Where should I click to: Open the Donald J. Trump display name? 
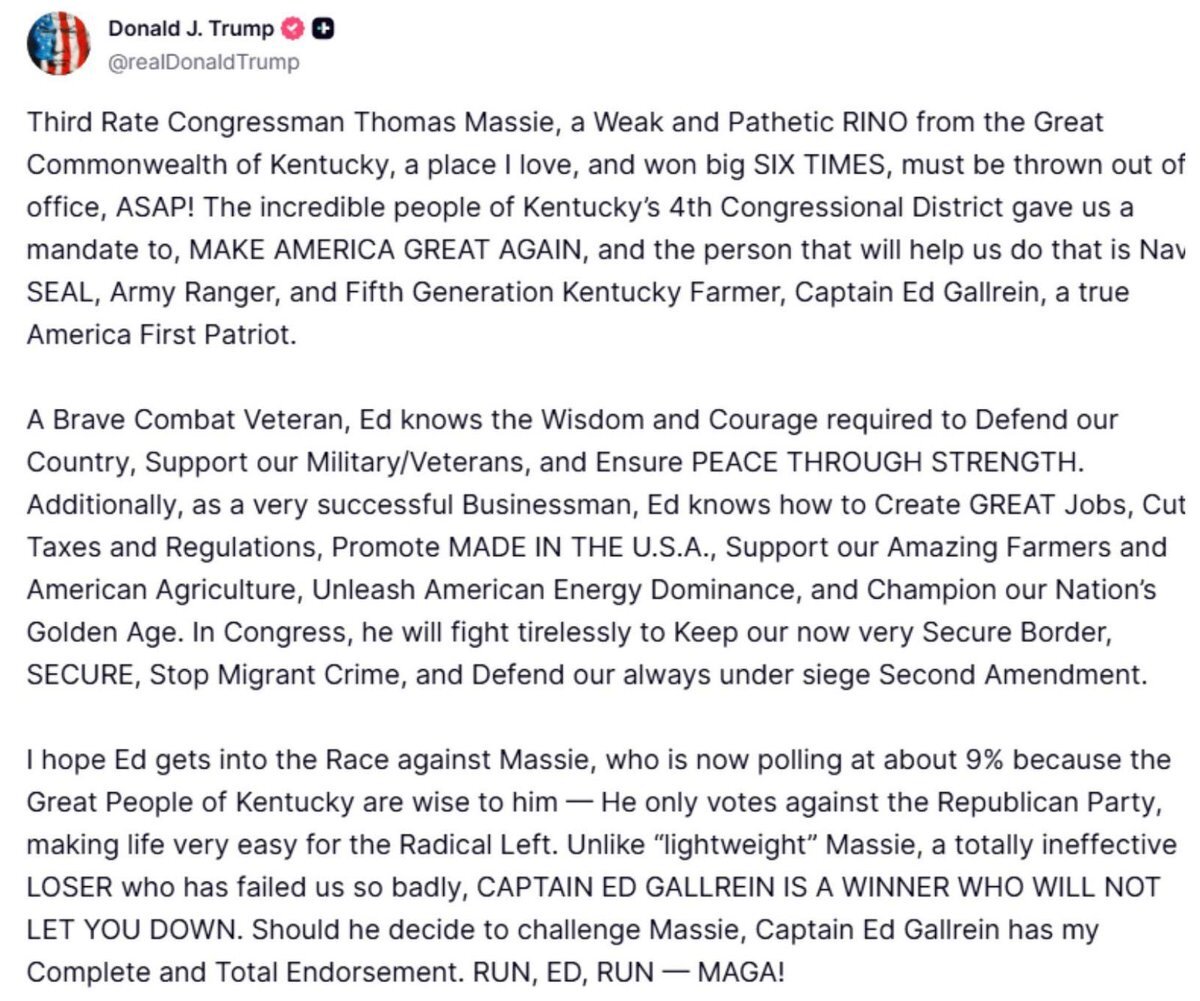pos(190,29)
